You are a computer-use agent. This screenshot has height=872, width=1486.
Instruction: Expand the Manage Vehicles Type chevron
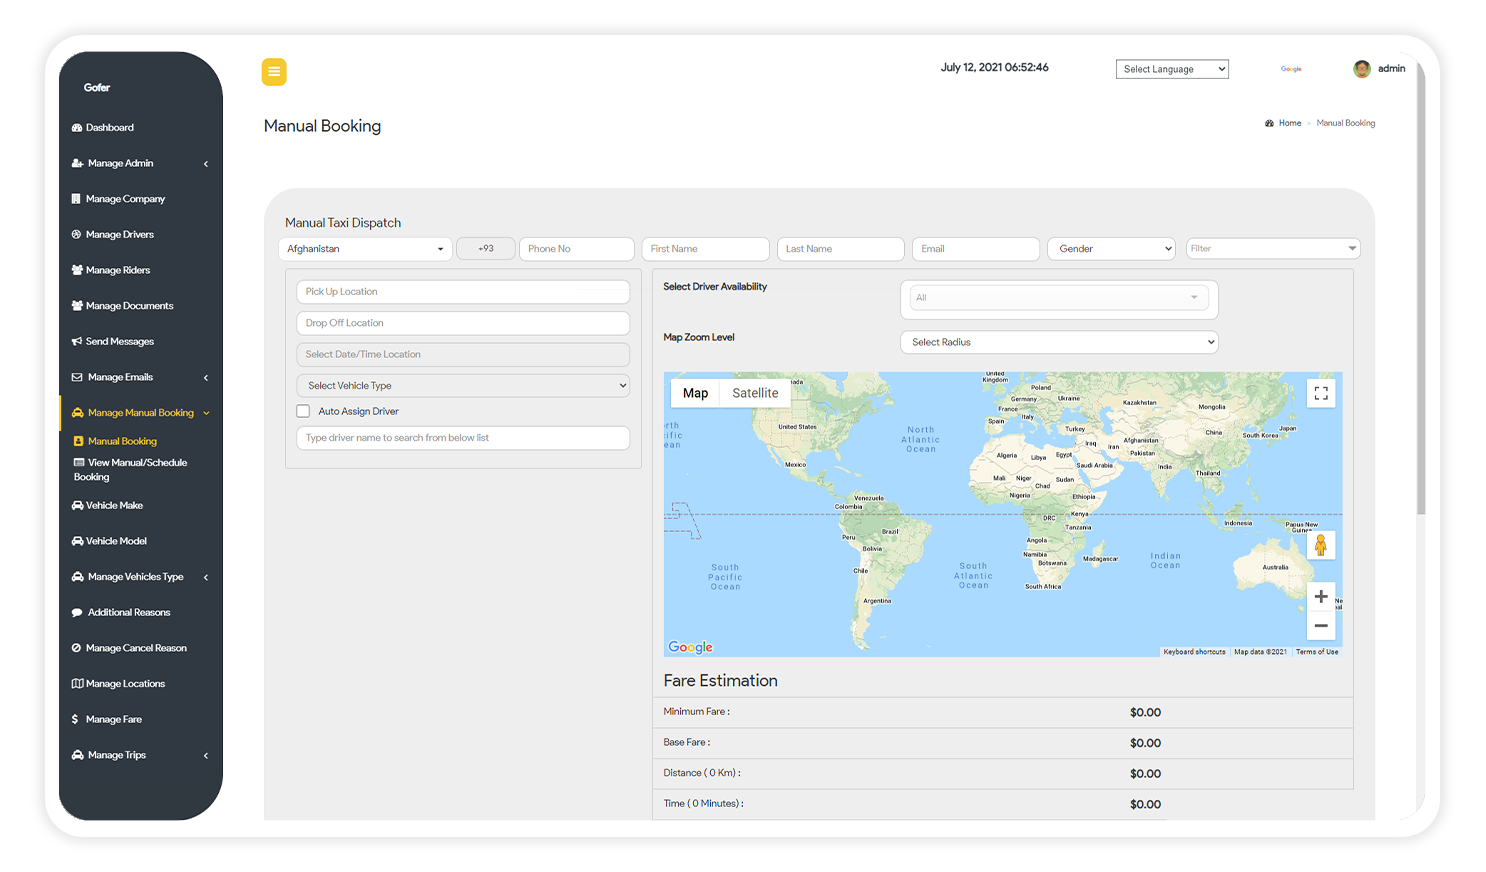click(x=206, y=577)
